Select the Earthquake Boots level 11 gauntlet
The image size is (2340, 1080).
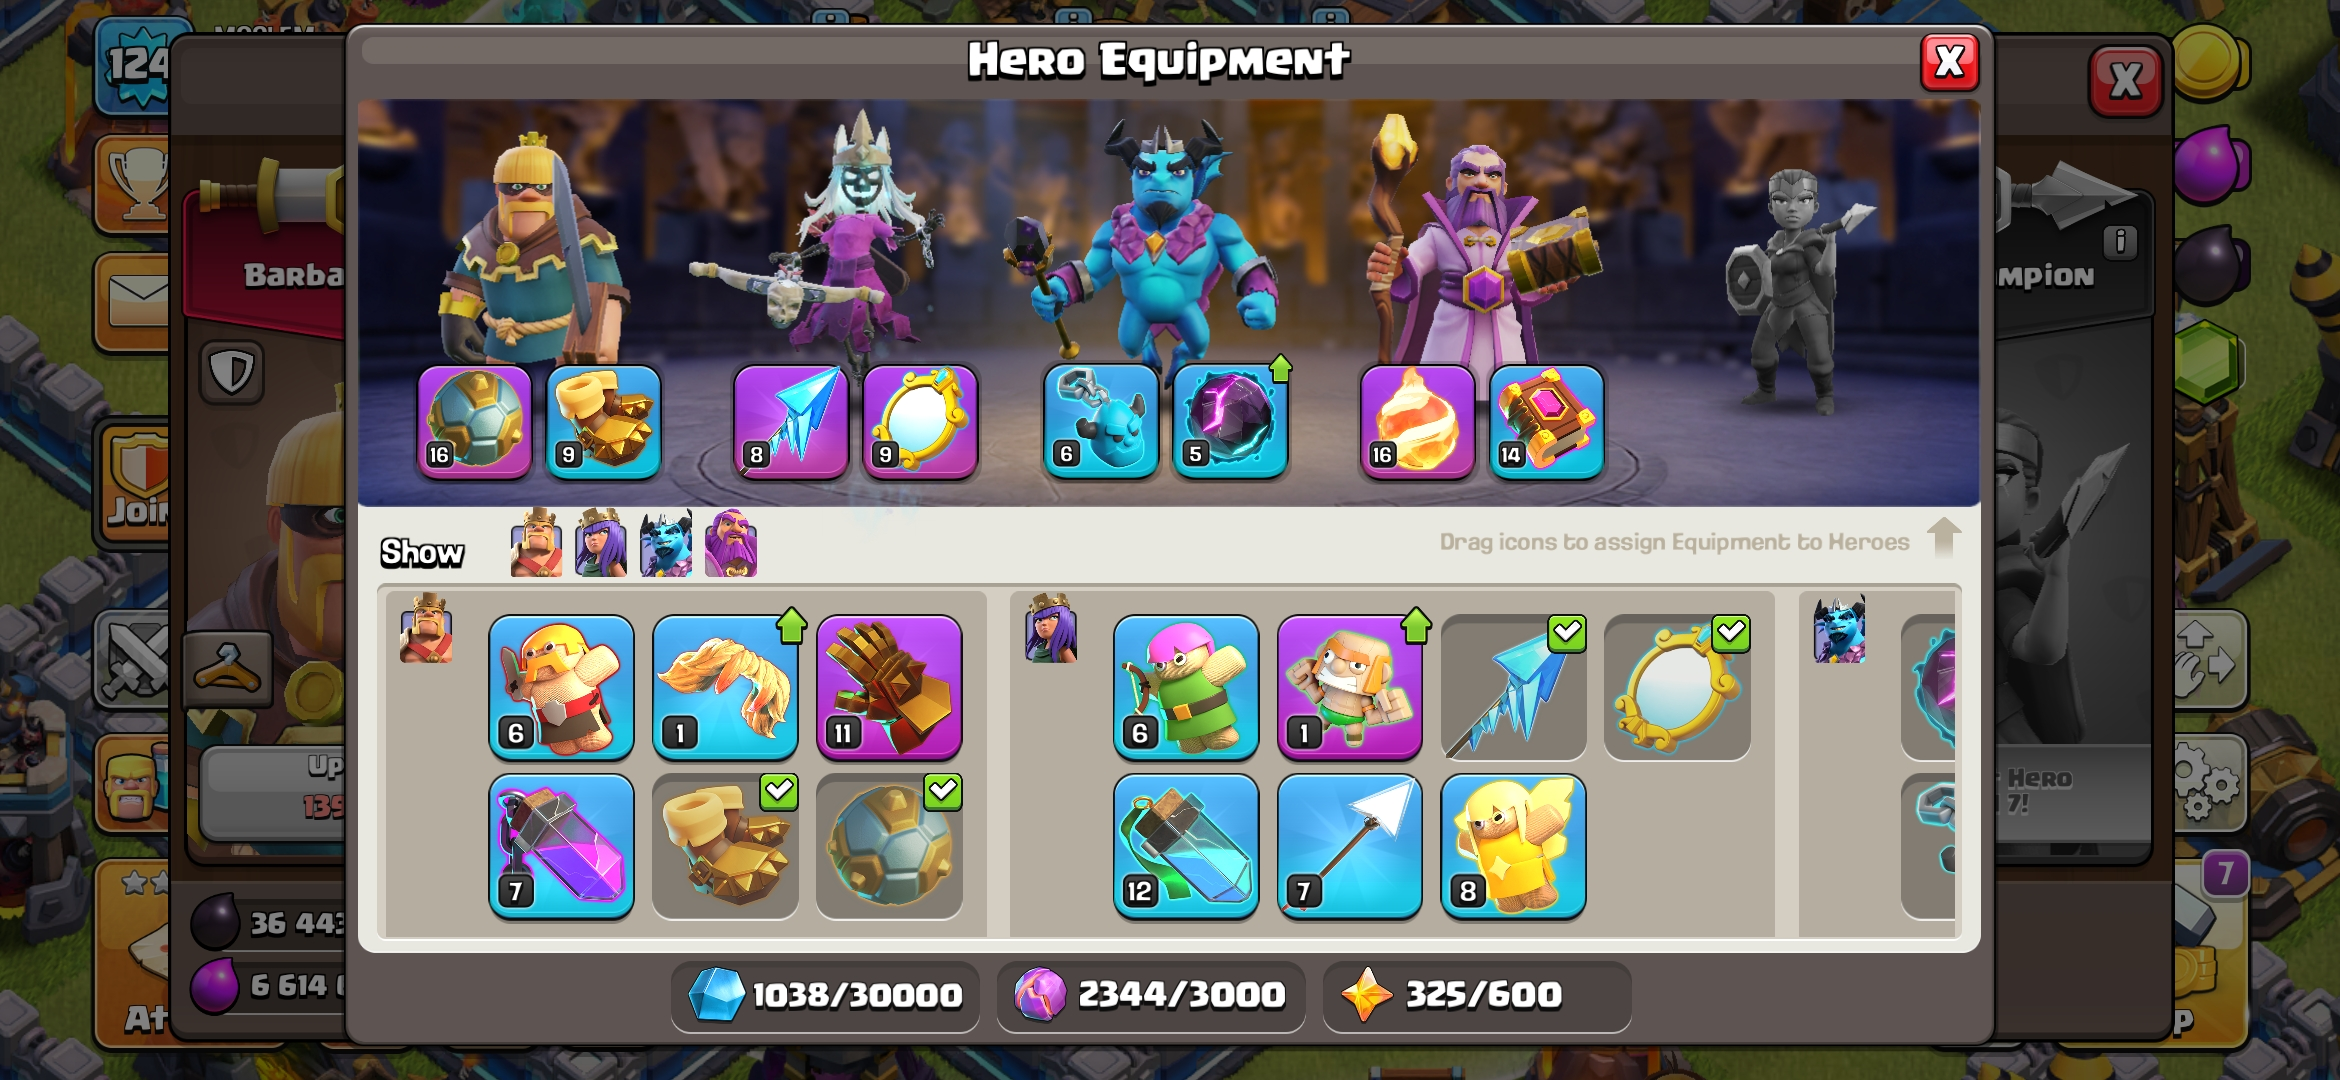pyautogui.click(x=889, y=687)
